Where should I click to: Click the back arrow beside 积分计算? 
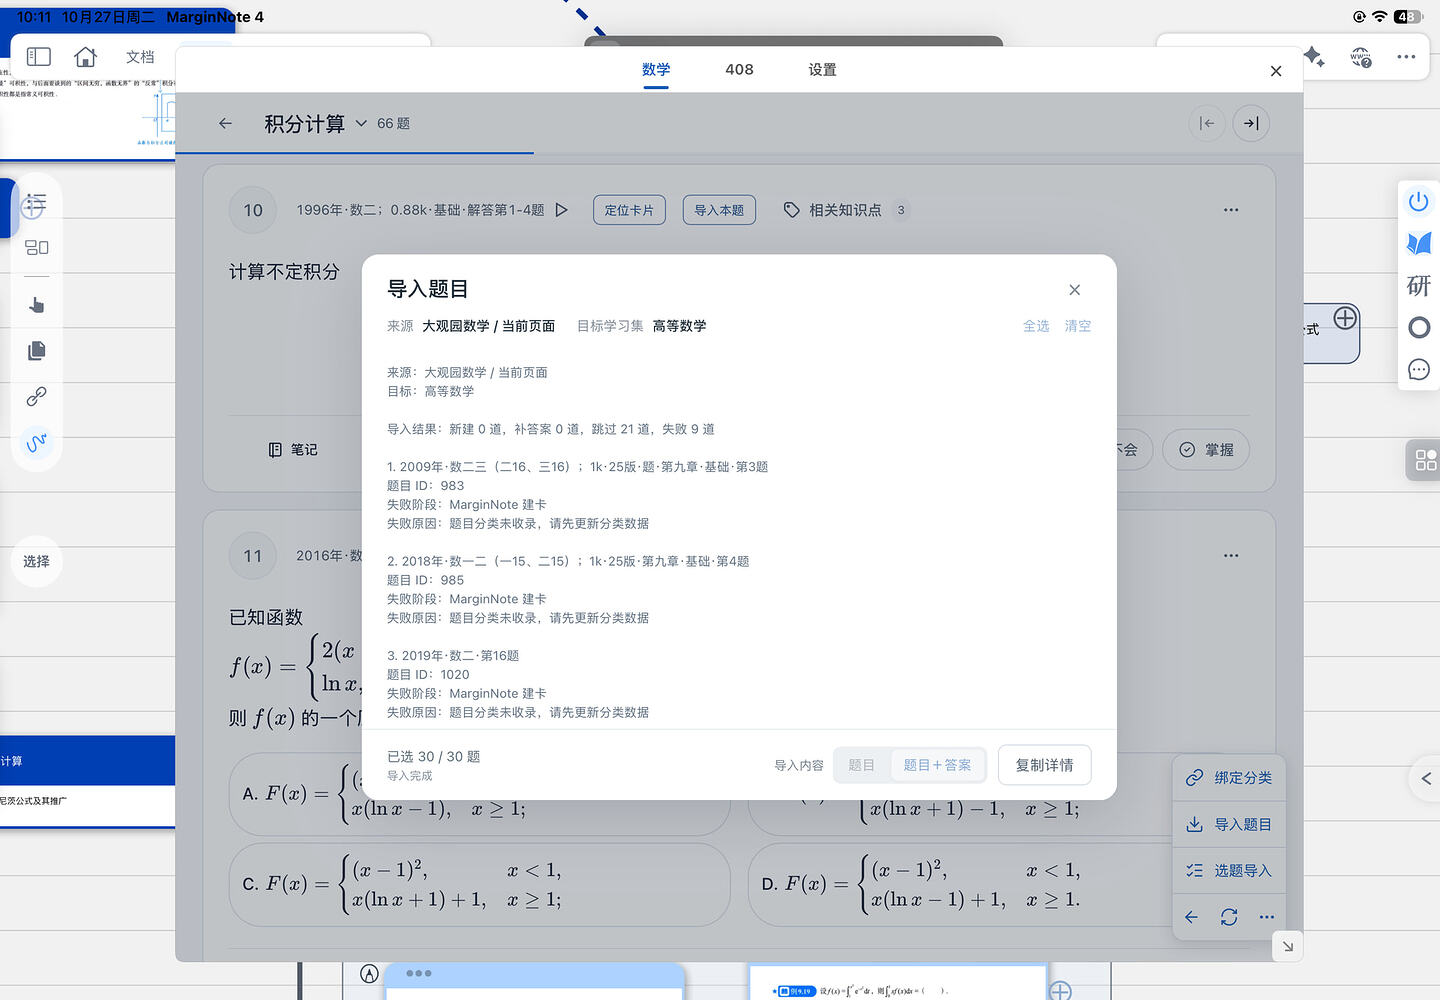coord(225,123)
